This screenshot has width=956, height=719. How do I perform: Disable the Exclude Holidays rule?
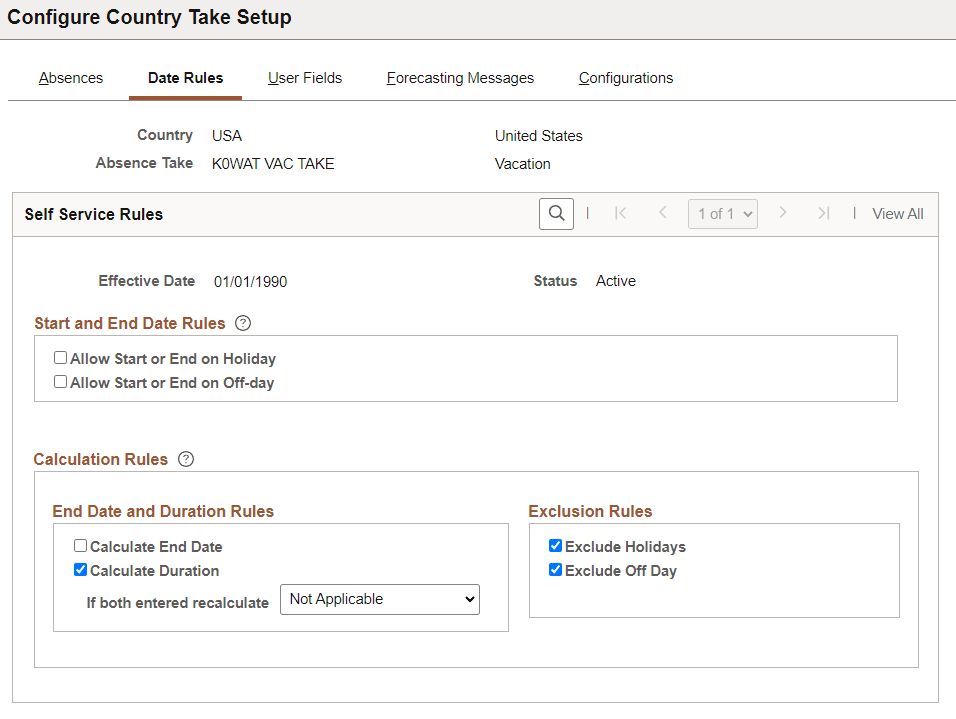point(555,545)
